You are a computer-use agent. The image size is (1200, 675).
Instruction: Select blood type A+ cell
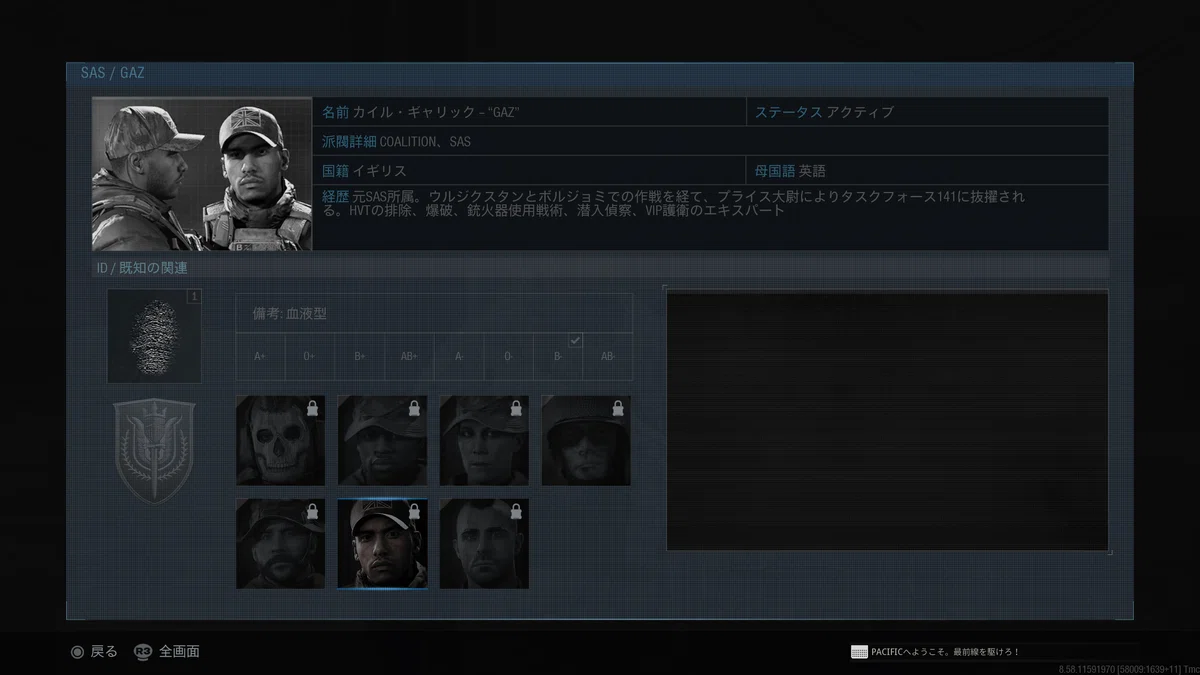pyautogui.click(x=260, y=356)
